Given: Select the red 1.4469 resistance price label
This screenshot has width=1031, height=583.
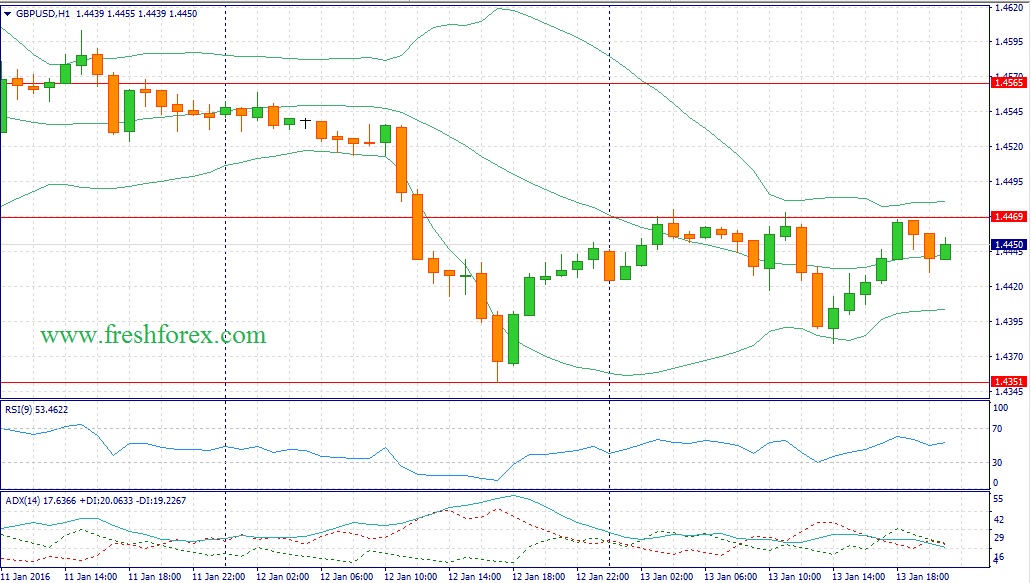Looking at the screenshot, I should [x=1006, y=216].
